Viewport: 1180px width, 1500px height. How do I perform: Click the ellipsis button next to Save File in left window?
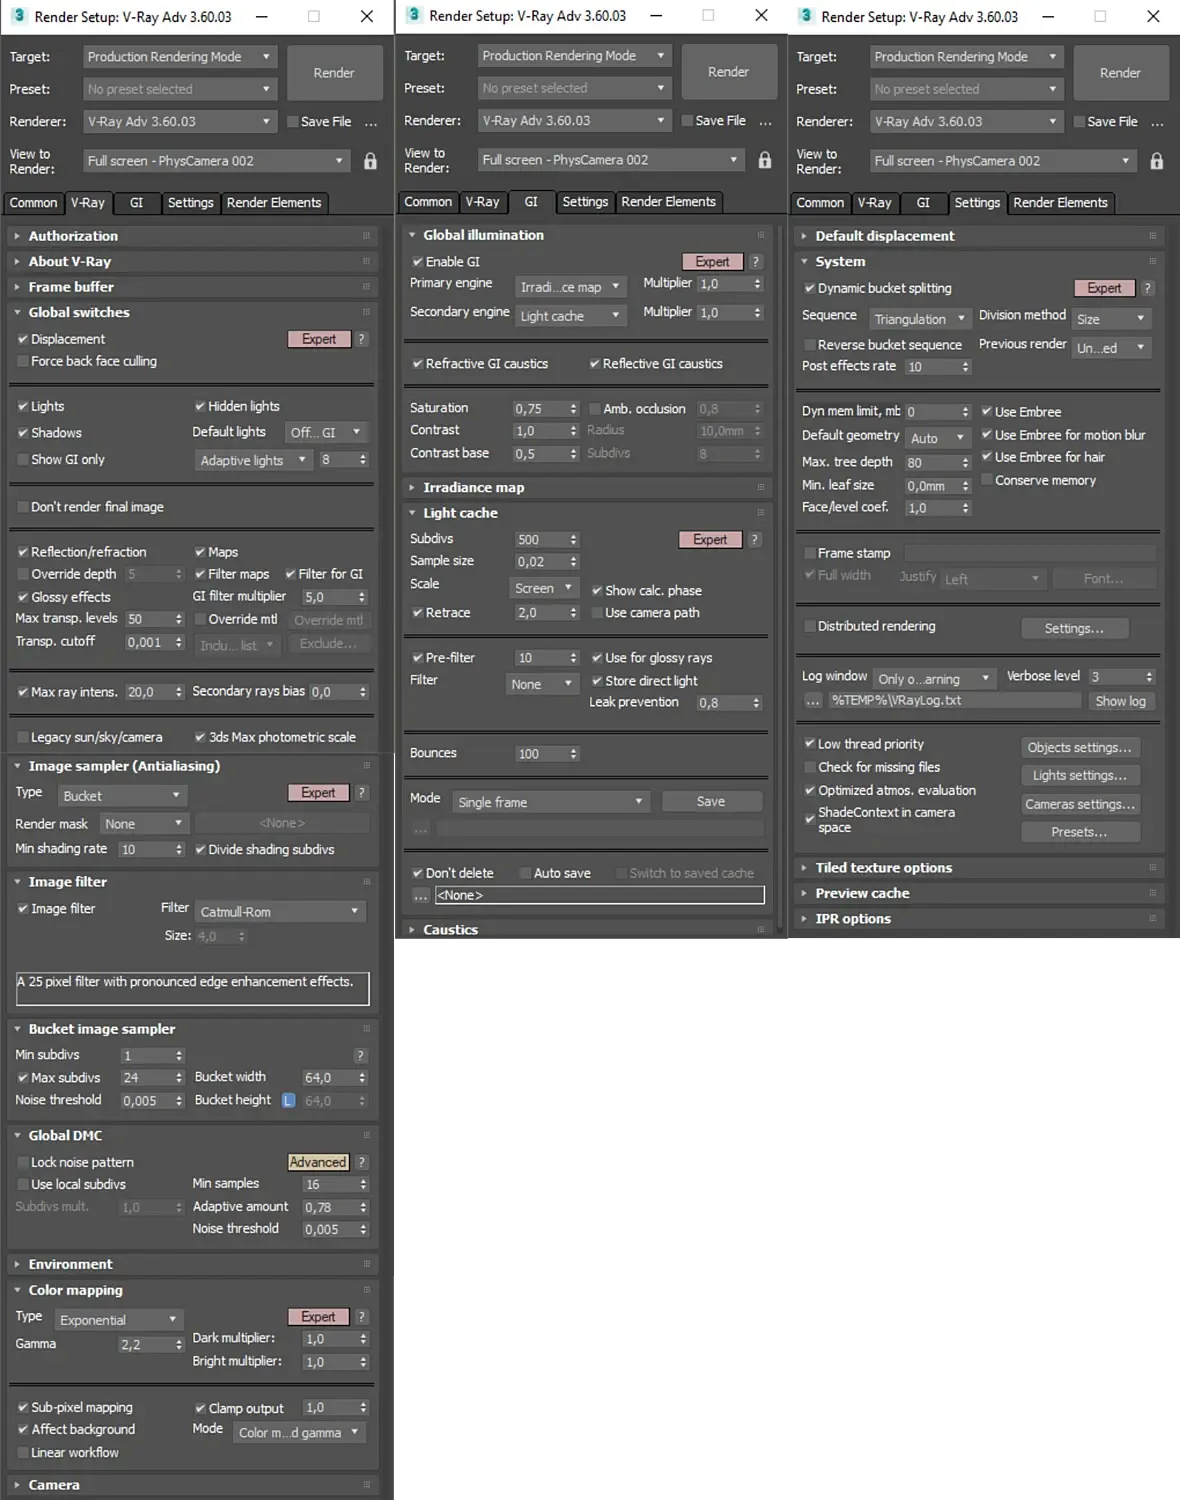371,122
